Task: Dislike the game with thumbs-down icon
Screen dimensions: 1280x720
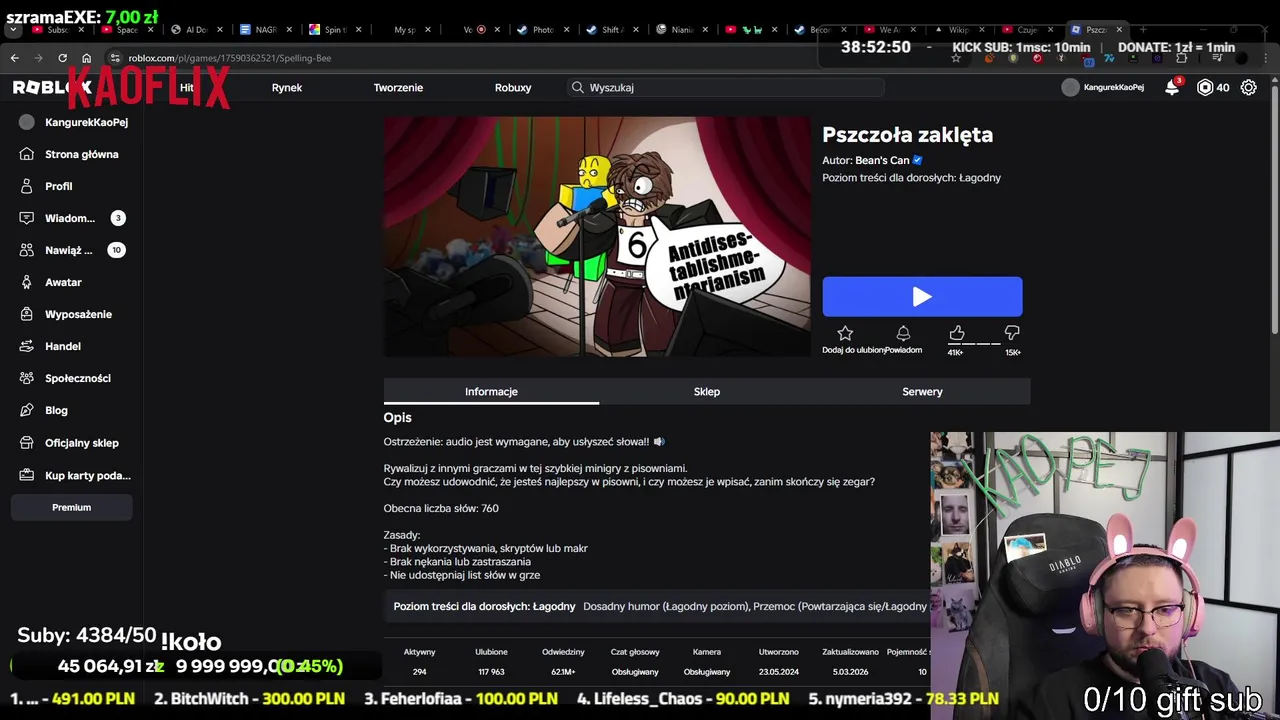Action: pyautogui.click(x=1012, y=333)
